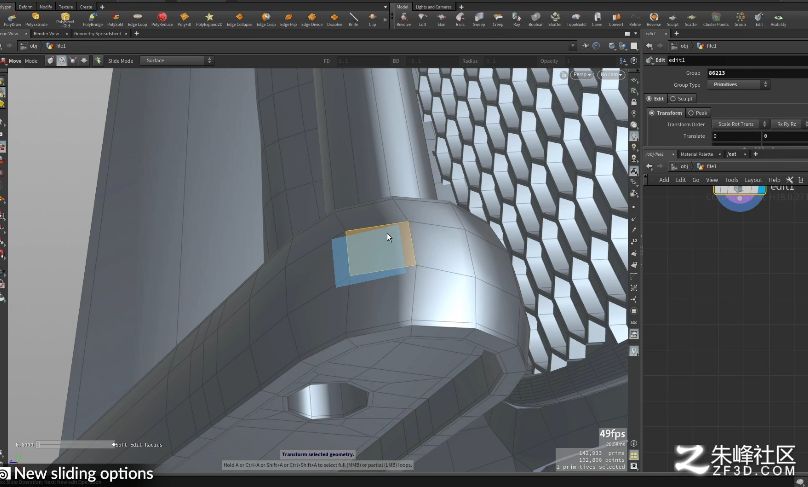Click the wrench icon in network editor
Viewport: 808px width, 487px height.
point(789,180)
